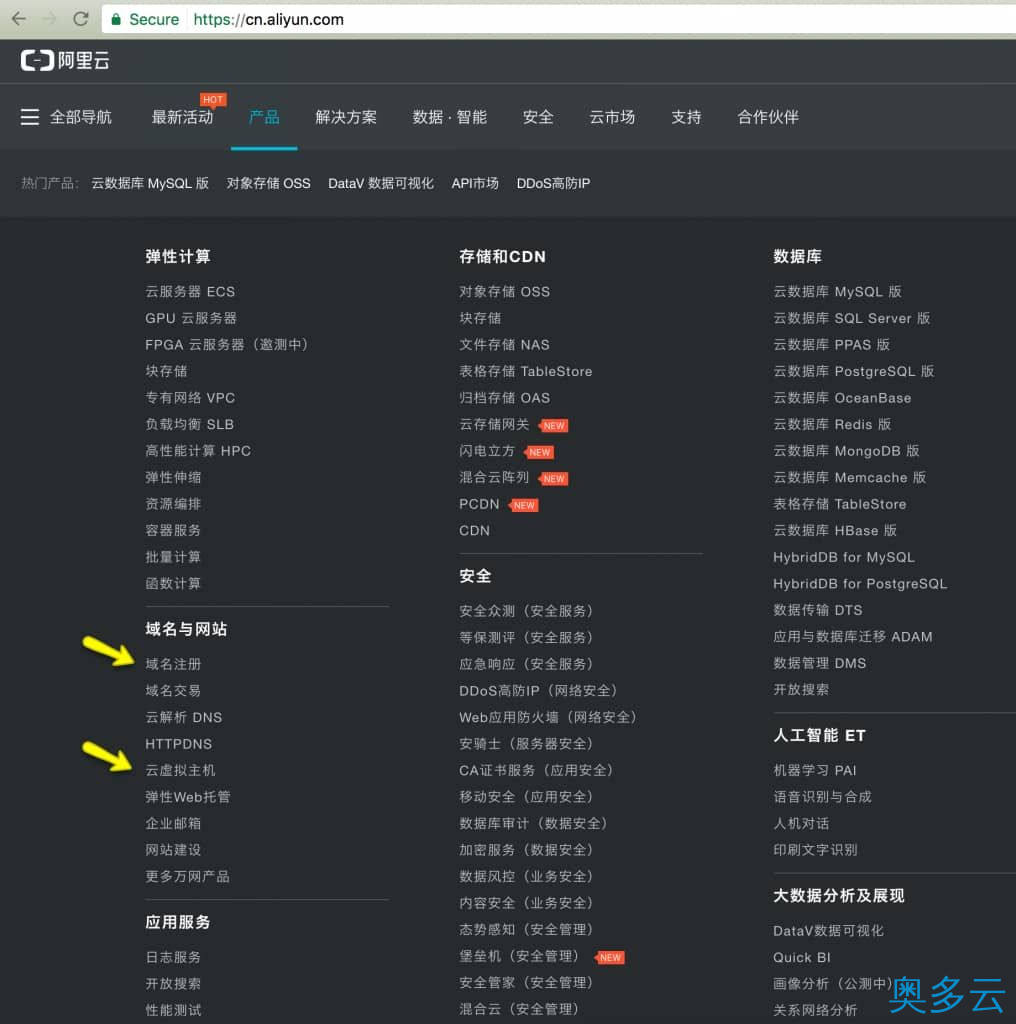The width and height of the screenshot is (1016, 1024).
Task: Open CDN link
Action: click(x=474, y=531)
